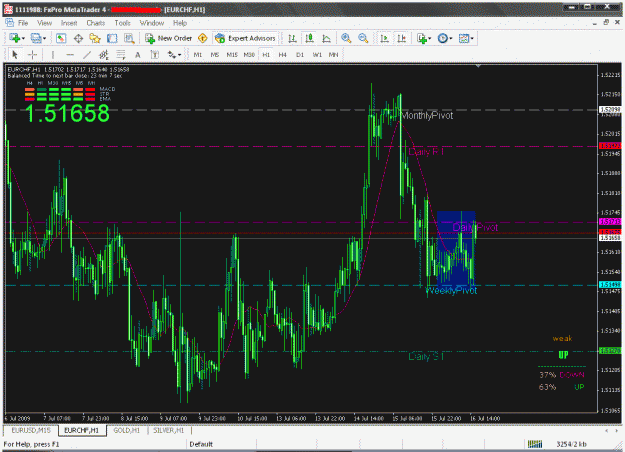Click the 3254/2 kb connection status
Screen dimensions: 625x452
[x=571, y=444]
